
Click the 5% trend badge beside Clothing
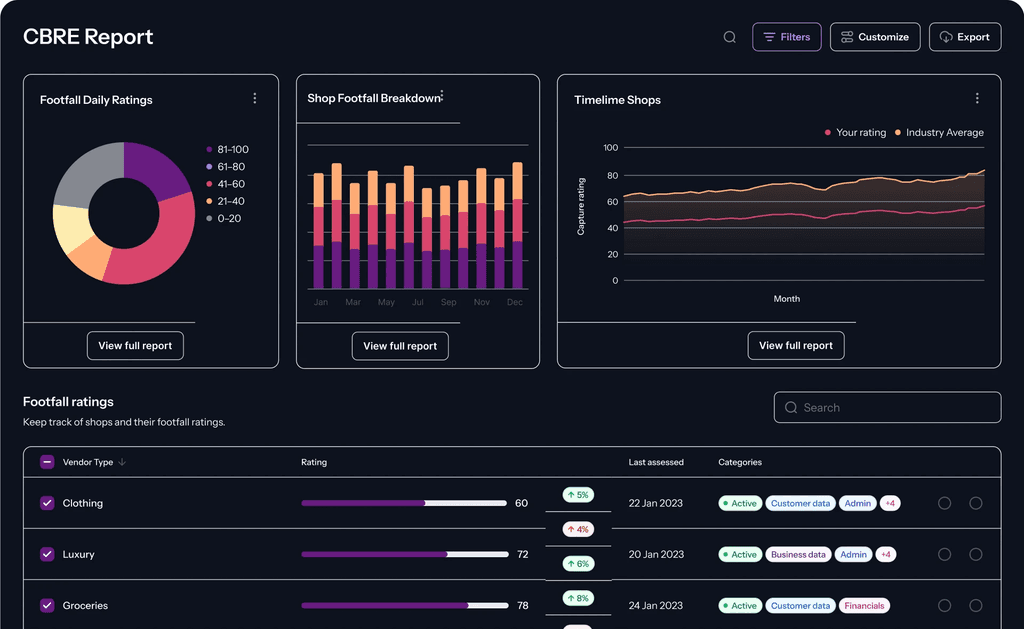[577, 494]
